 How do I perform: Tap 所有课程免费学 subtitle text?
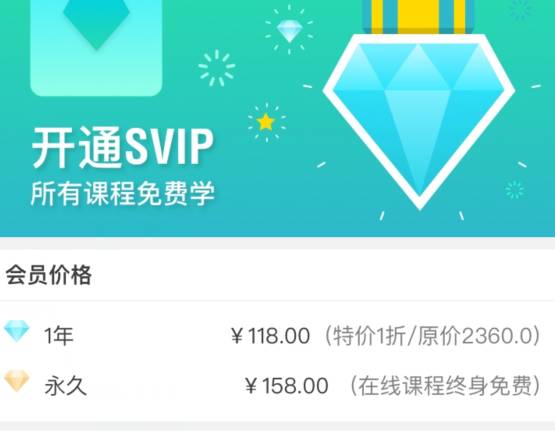point(123,193)
